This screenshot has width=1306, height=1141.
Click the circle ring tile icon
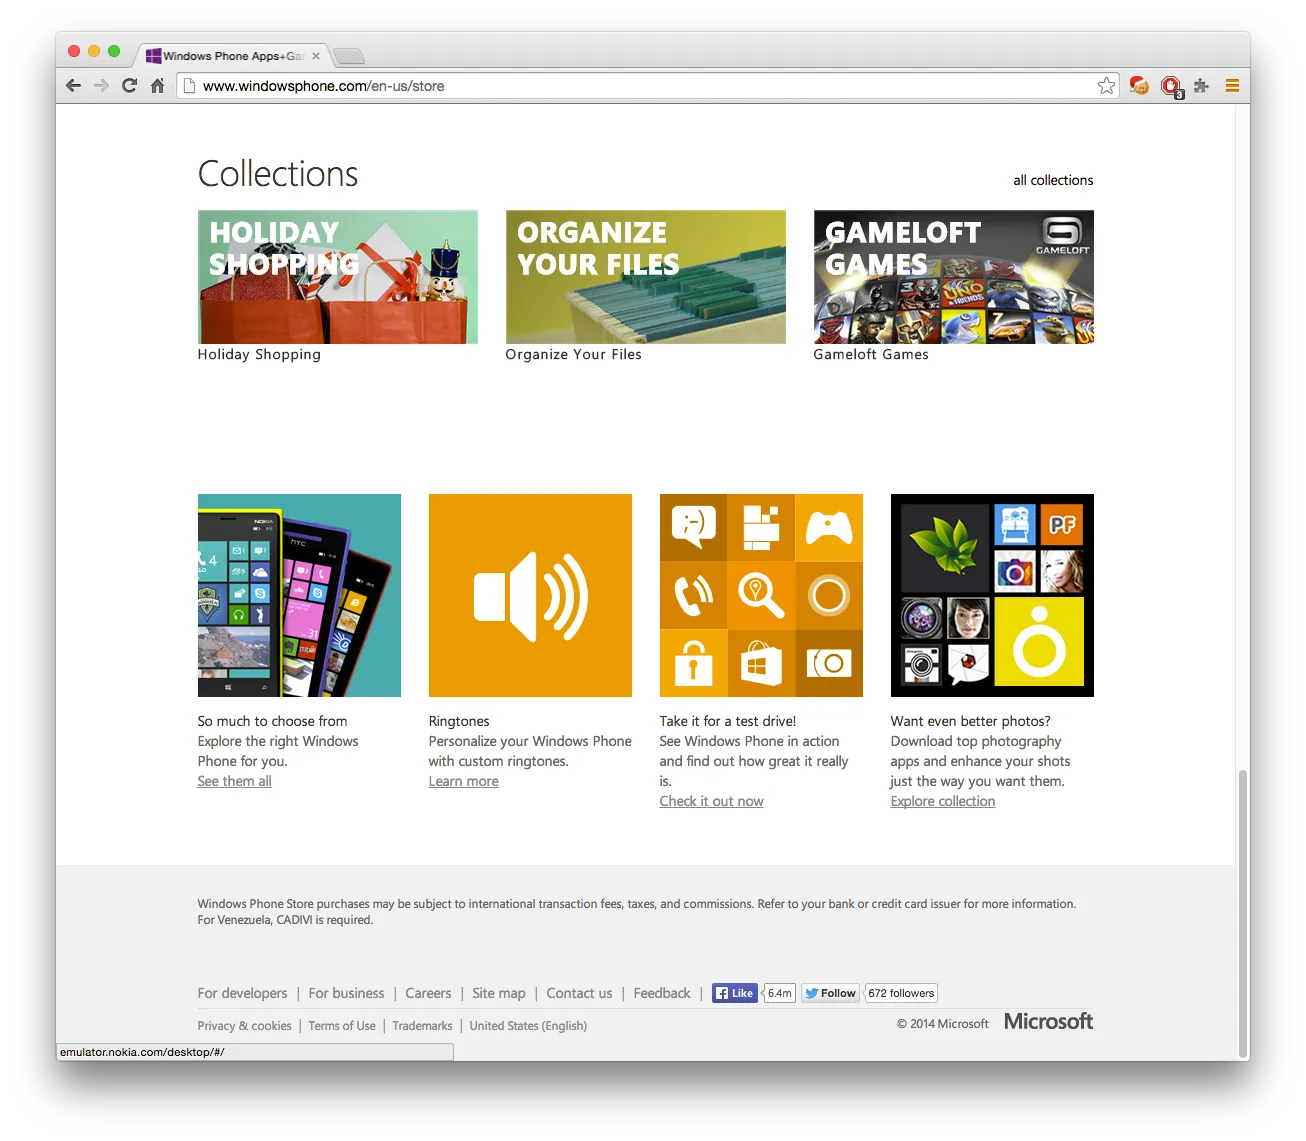[829, 595]
